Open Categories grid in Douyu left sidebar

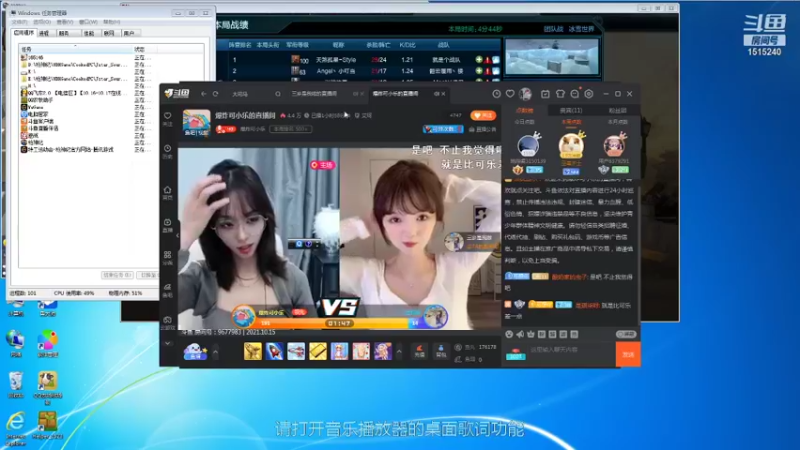click(167, 258)
